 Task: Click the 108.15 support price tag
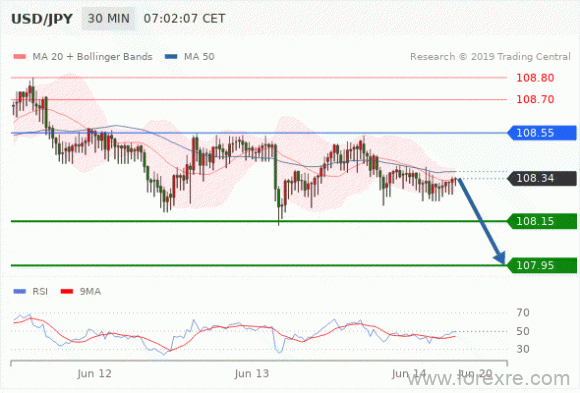542,221
